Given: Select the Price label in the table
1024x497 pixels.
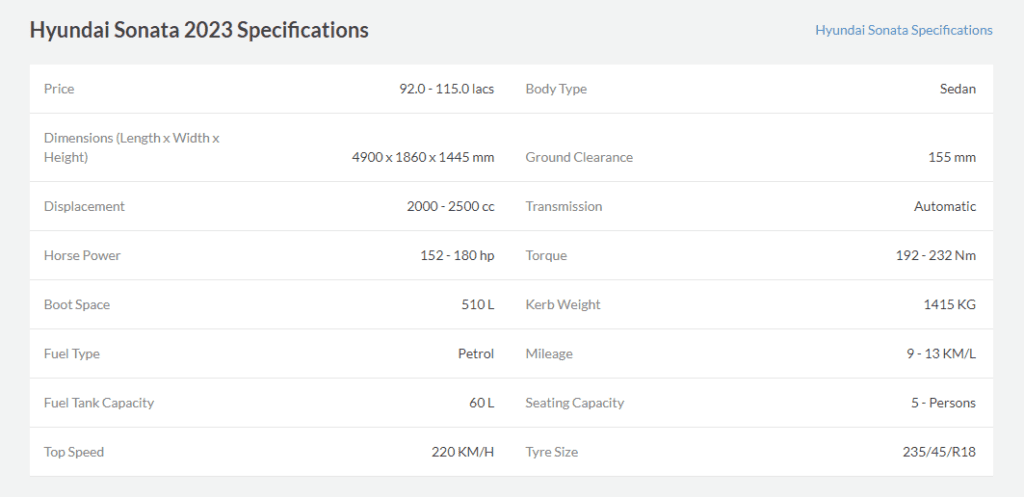Looking at the screenshot, I should pyautogui.click(x=59, y=89).
